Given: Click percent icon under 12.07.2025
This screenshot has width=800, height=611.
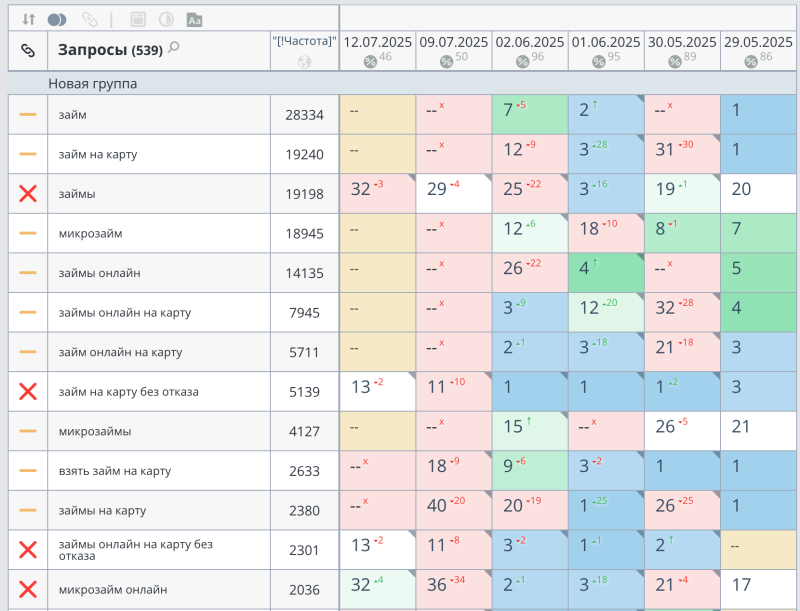Looking at the screenshot, I should coord(369,61).
